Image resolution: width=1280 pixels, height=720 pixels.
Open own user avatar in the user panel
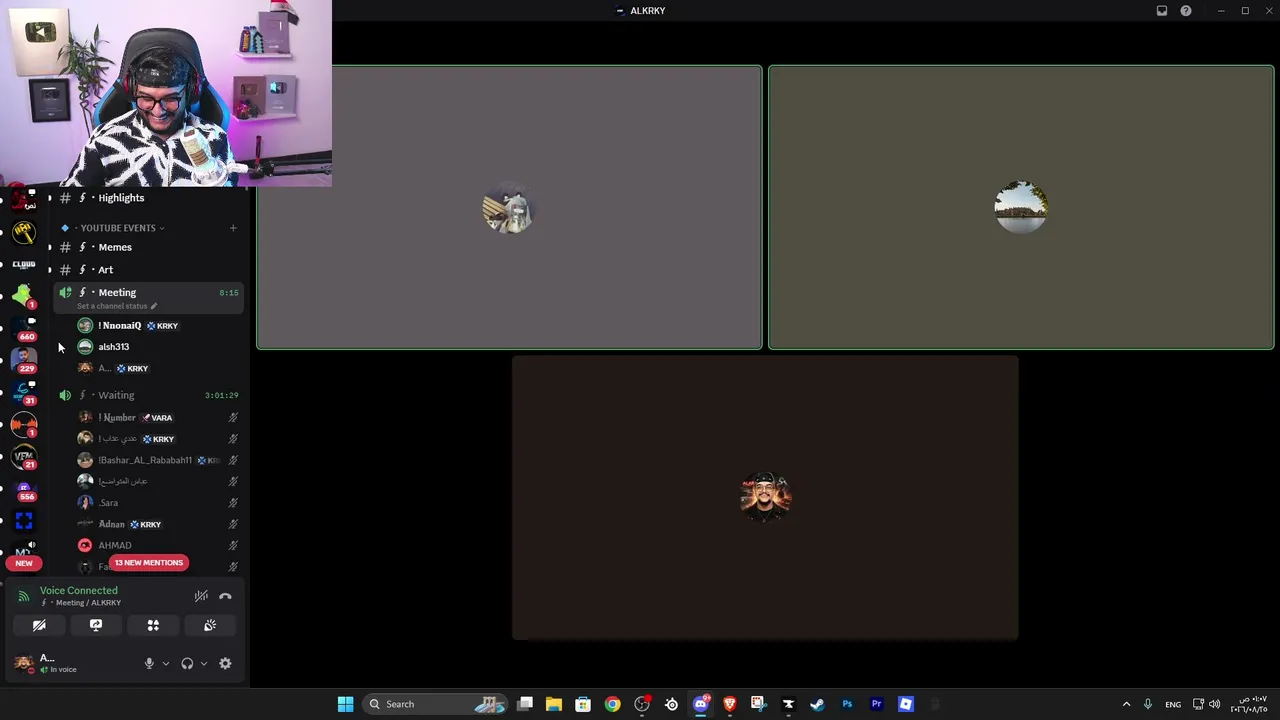23,663
